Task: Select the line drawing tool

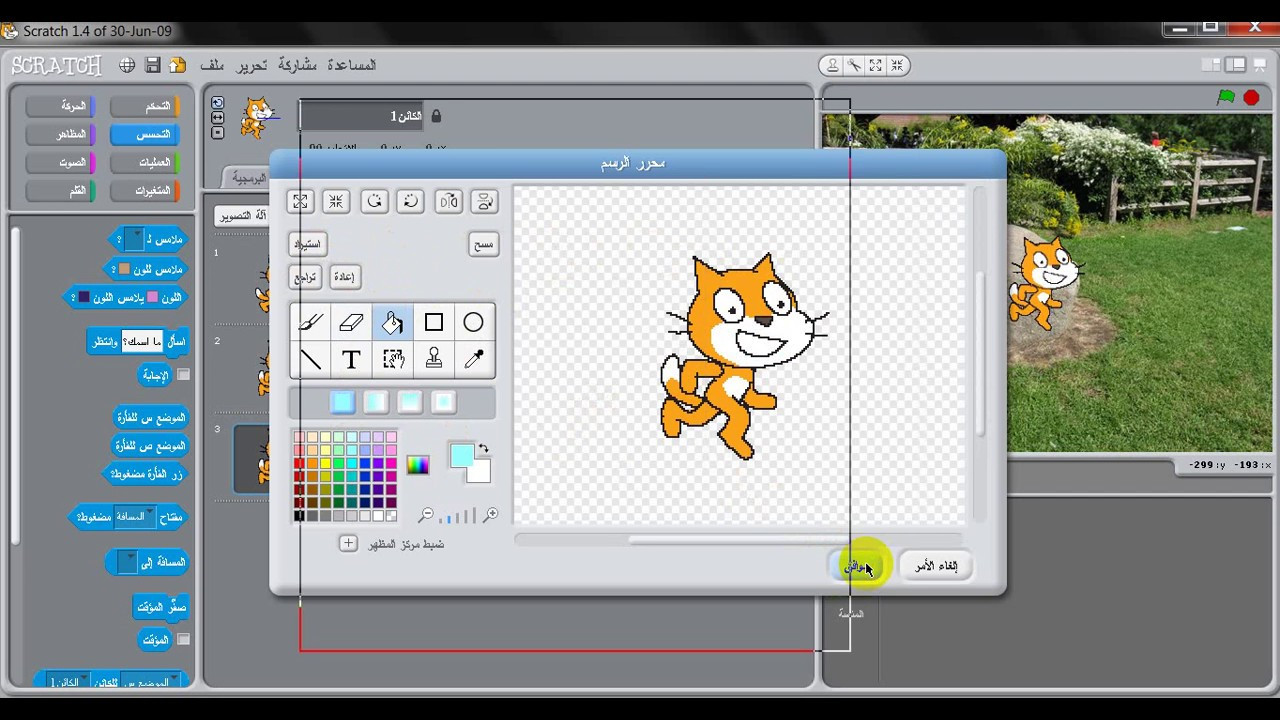Action: point(311,359)
